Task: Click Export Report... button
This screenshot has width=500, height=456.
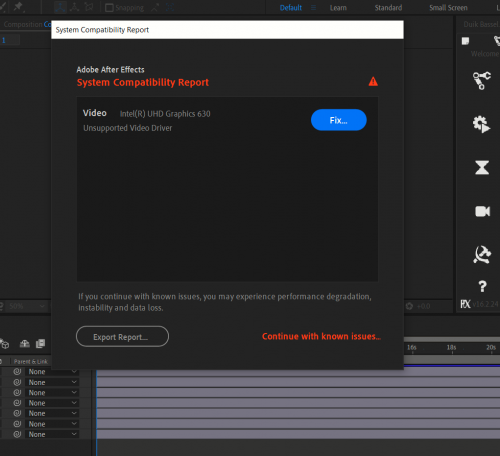Action: tap(122, 337)
